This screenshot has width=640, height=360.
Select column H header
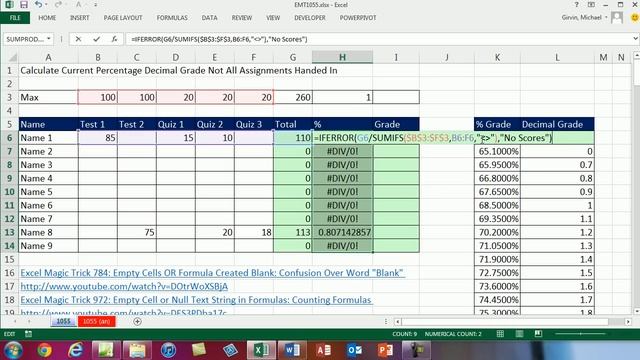pyautogui.click(x=342, y=58)
